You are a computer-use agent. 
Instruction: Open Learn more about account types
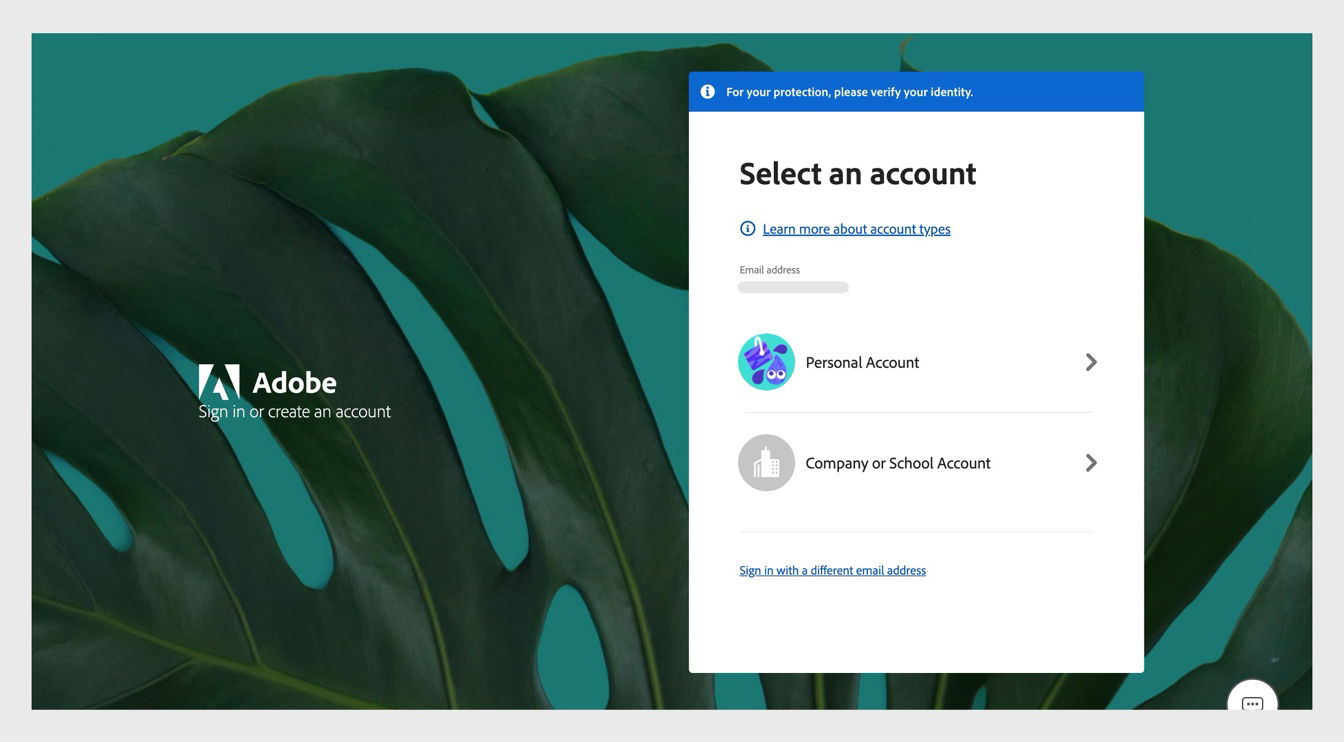coord(857,227)
